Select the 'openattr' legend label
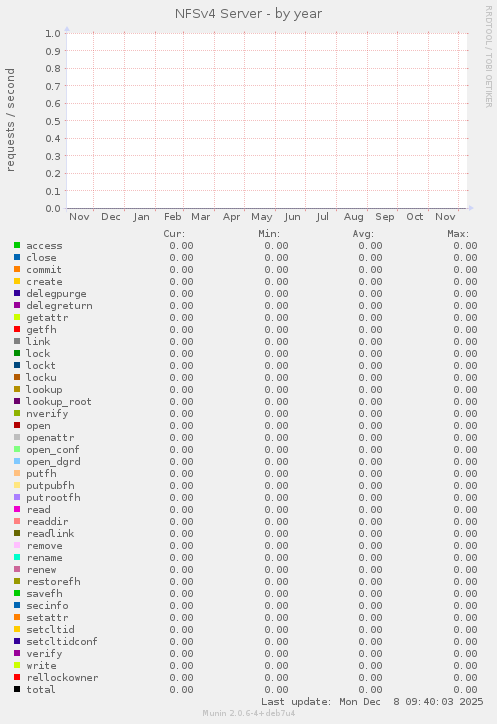This screenshot has width=497, height=724. tap(50, 438)
